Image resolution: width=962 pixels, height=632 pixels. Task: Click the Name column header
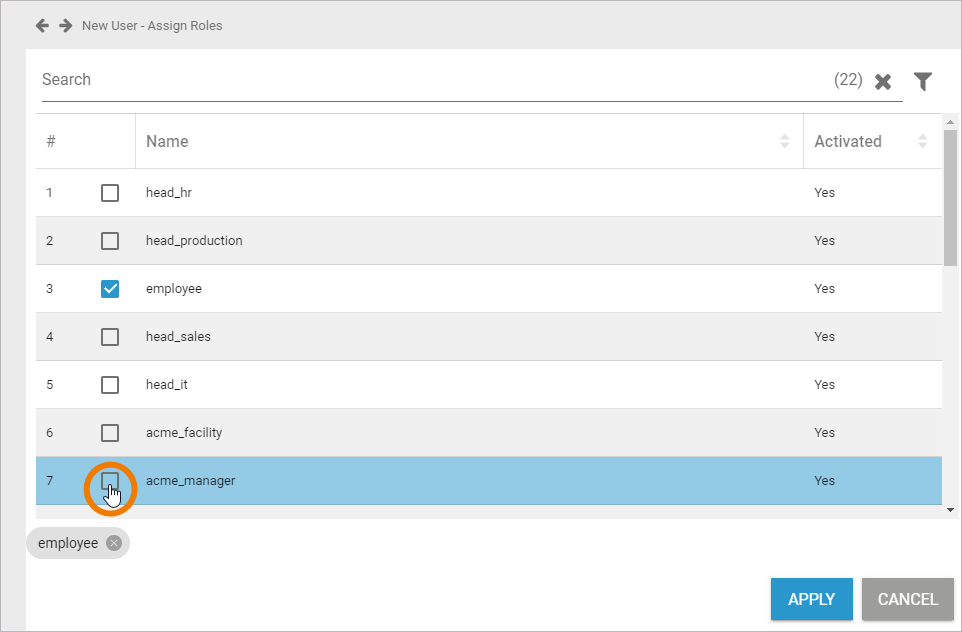(168, 142)
